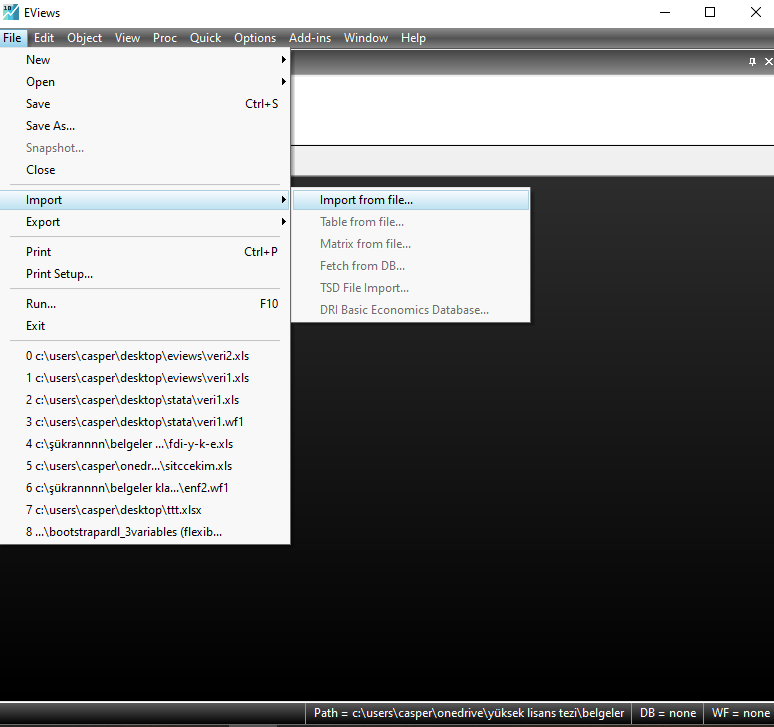This screenshot has height=727, width=774.
Task: Open the Object menu
Action: tap(84, 38)
